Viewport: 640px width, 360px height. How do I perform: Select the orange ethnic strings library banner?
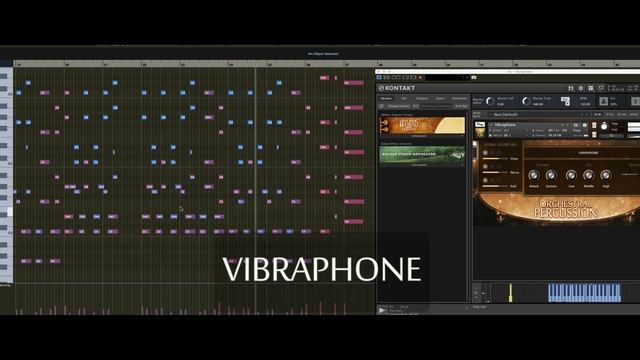[422, 125]
